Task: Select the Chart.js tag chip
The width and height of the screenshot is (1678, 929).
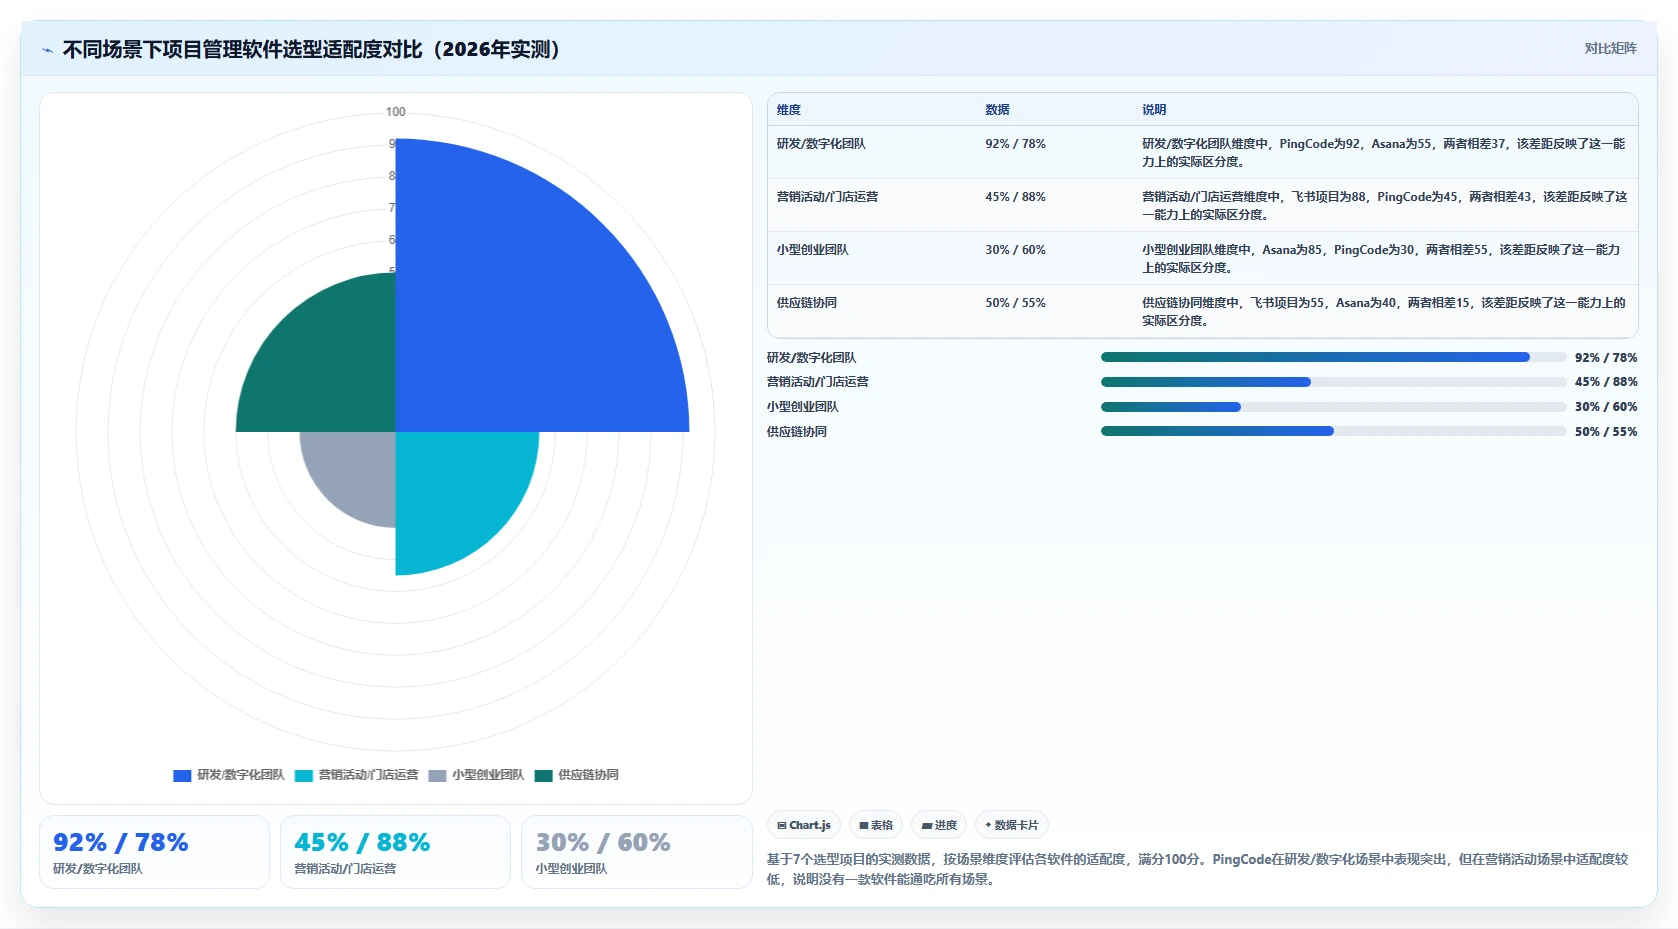Action: tap(804, 825)
